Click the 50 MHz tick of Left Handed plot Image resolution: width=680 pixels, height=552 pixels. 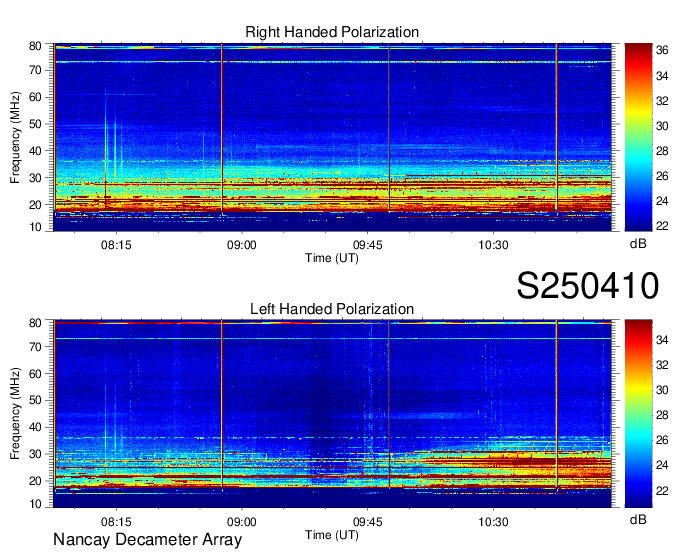[x=35, y=400]
